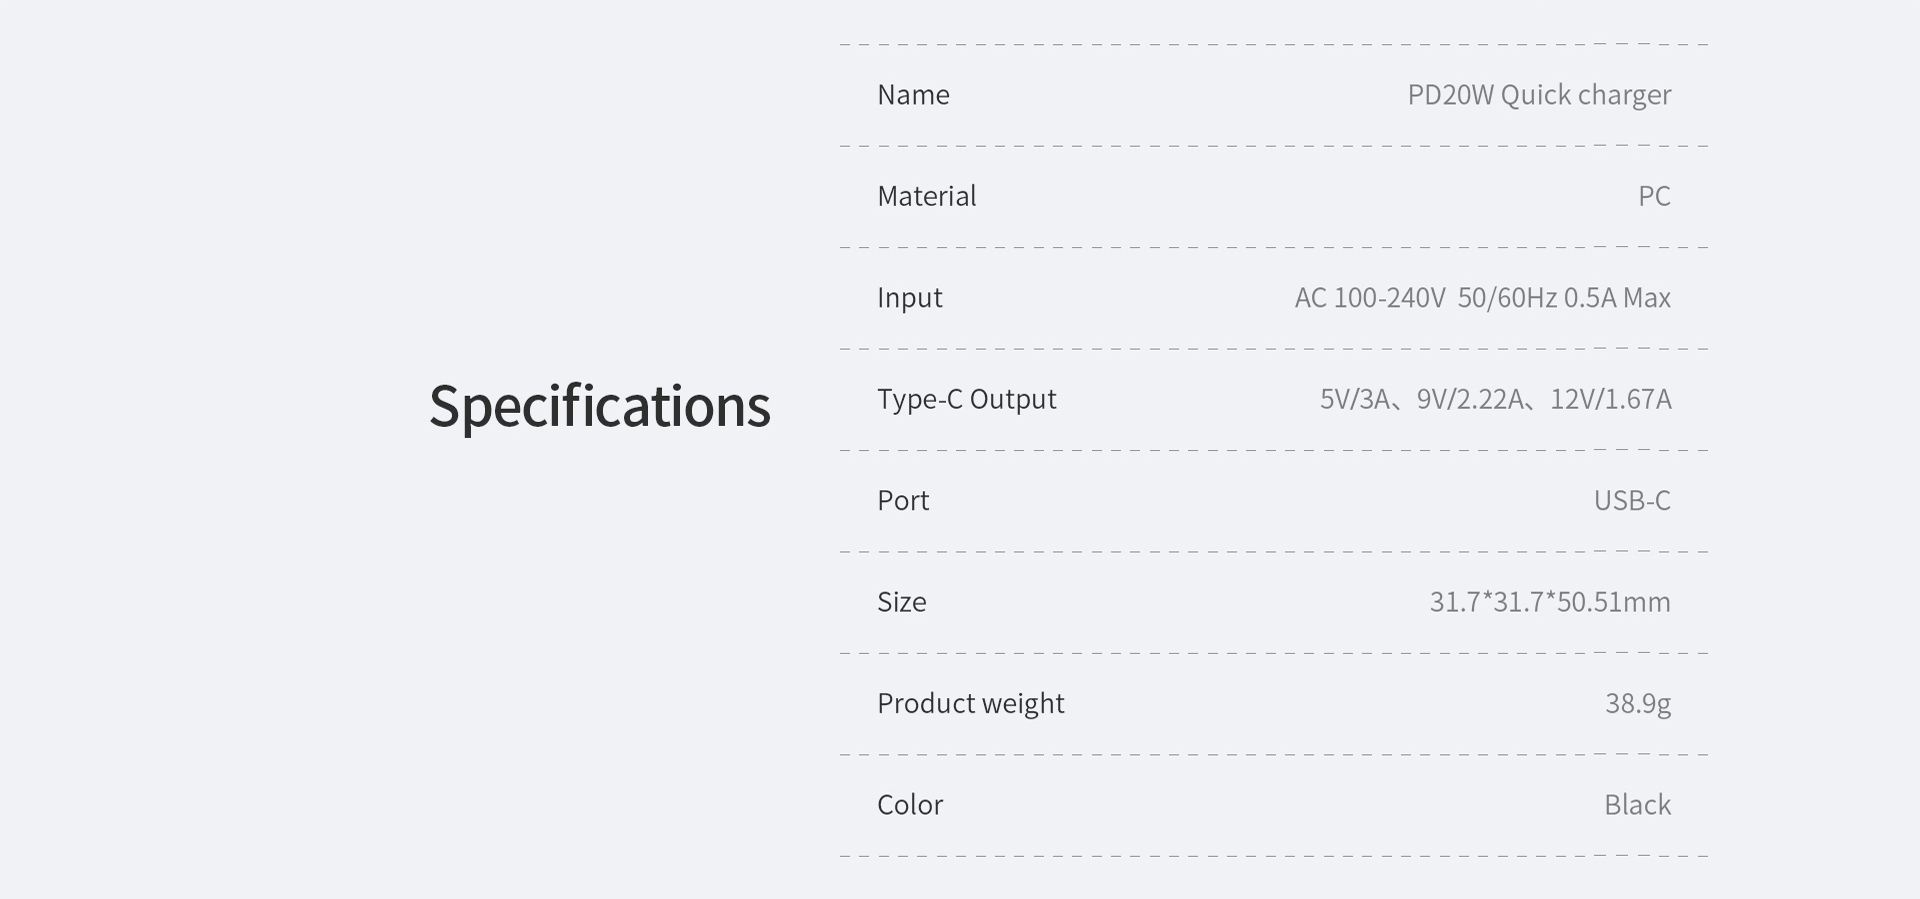Click the Size row label
Screen dimensions: 1920x899
click(x=901, y=602)
